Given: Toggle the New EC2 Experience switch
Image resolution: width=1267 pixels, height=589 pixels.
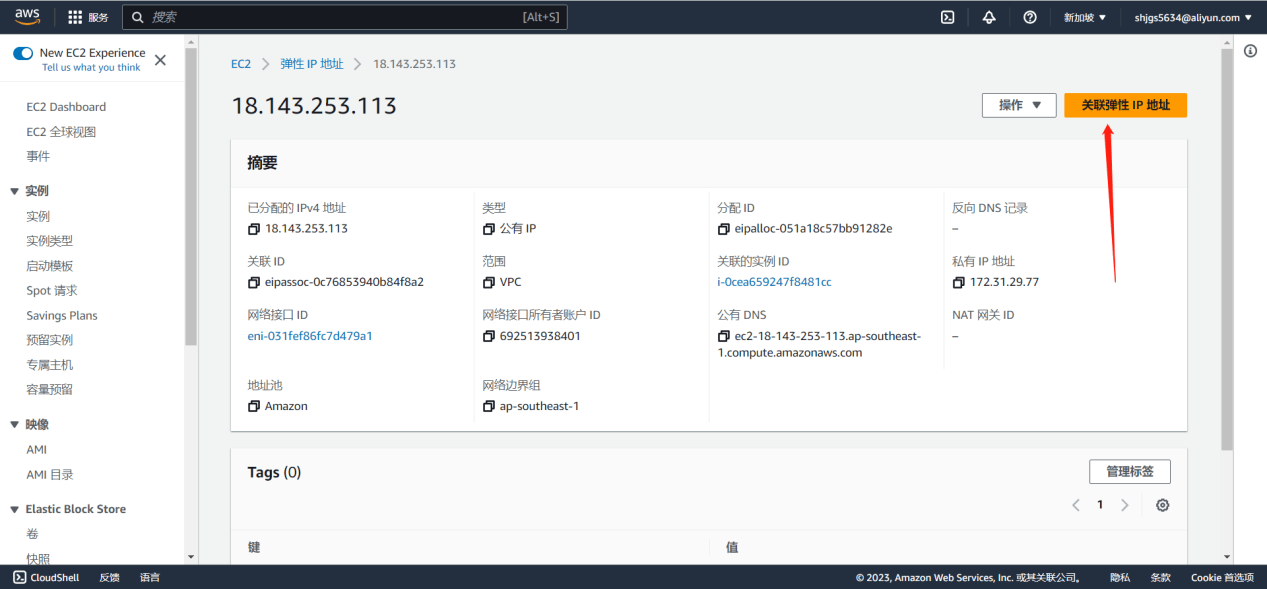Looking at the screenshot, I should click(x=23, y=53).
